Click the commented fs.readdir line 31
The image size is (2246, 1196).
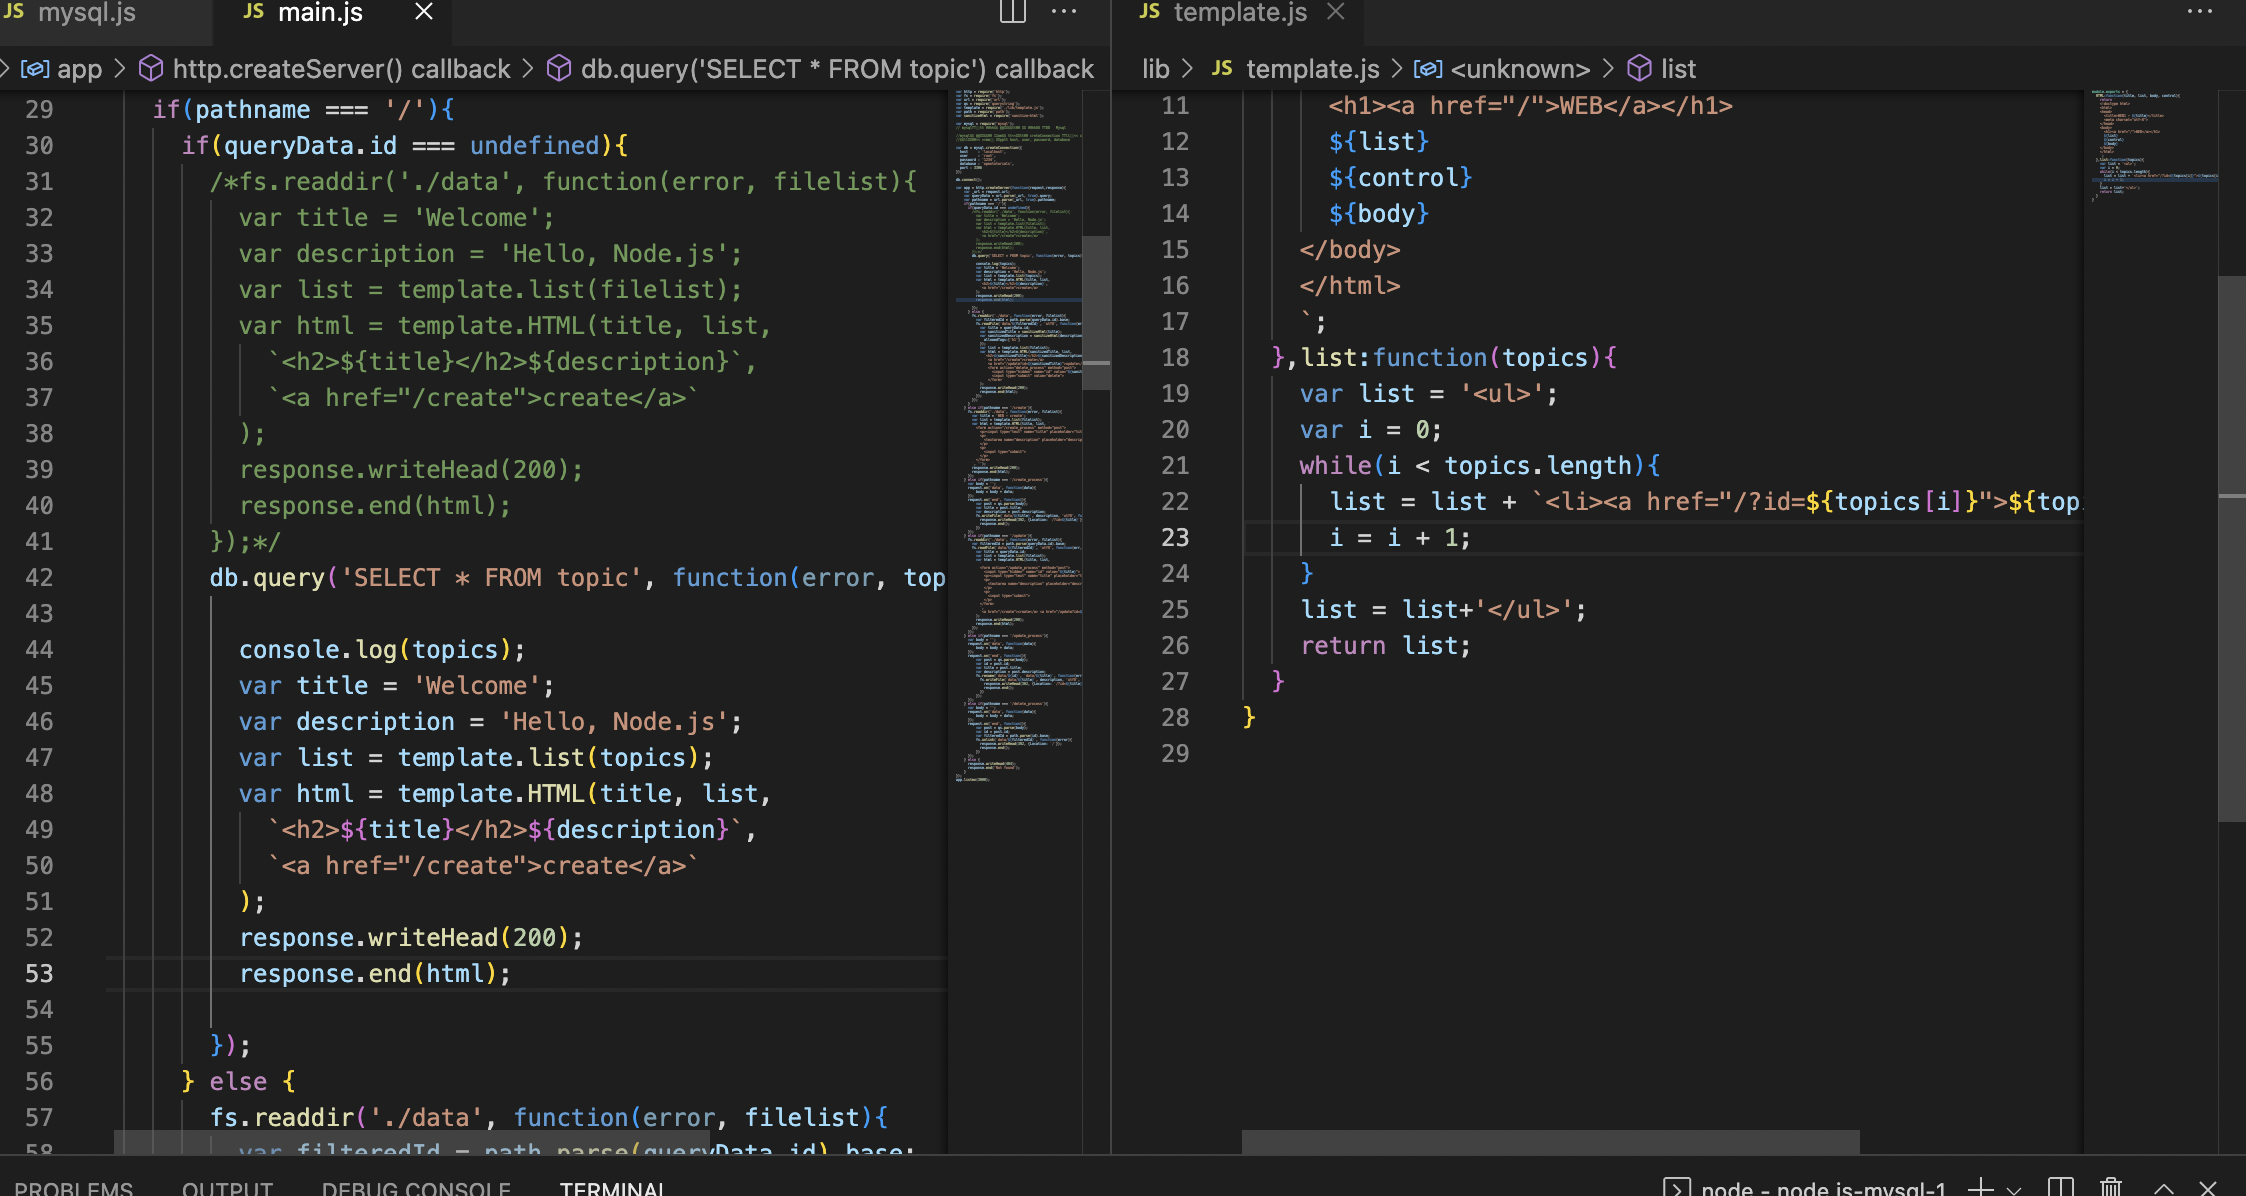coord(563,182)
